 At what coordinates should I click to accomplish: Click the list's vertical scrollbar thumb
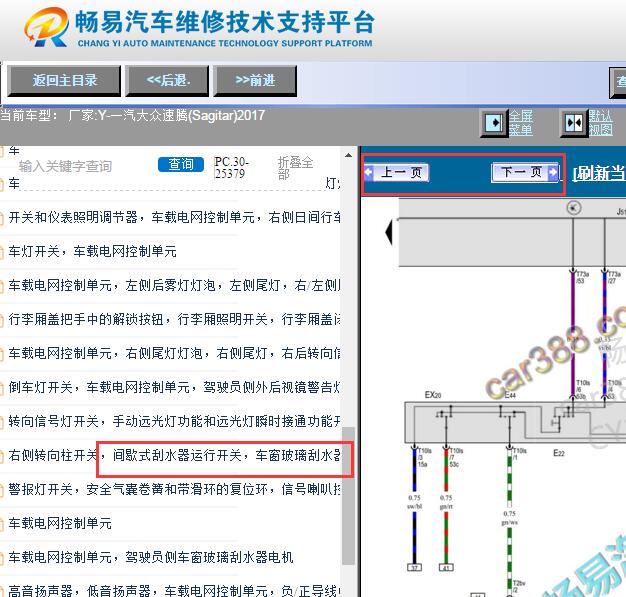[349, 496]
